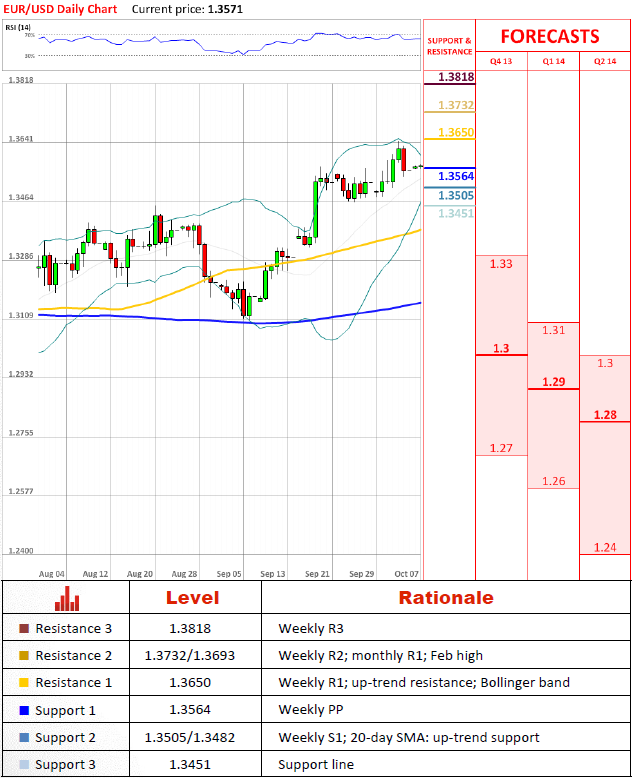Click the level cell 1.3732/1.3693
Screen dimensions: 634x778
point(190,656)
